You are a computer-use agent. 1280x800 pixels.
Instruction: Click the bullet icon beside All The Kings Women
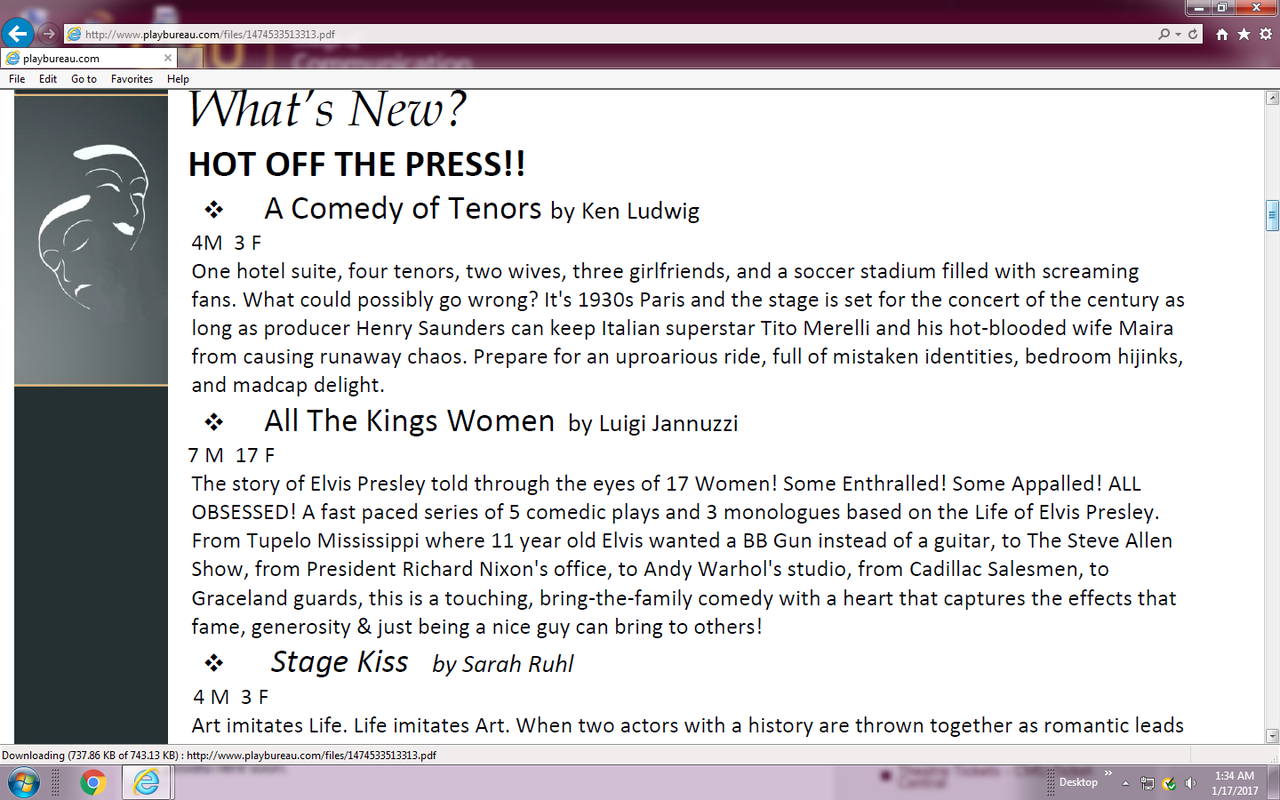[x=213, y=421]
